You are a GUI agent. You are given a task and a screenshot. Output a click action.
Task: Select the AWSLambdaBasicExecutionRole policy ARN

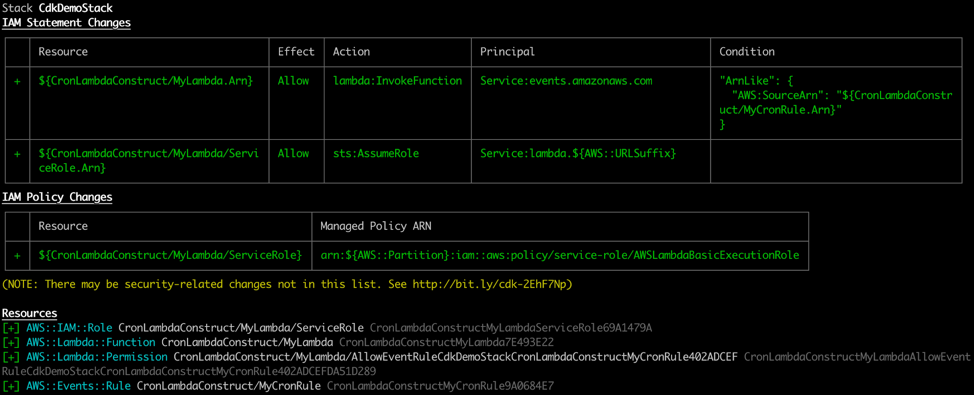point(560,255)
